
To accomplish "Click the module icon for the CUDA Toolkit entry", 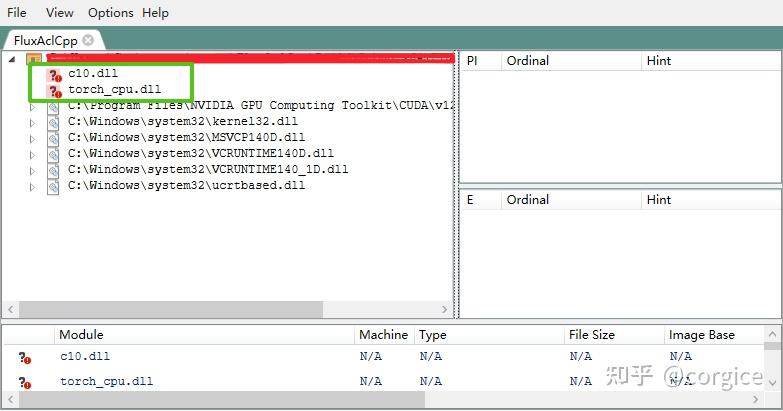I will click(53, 107).
